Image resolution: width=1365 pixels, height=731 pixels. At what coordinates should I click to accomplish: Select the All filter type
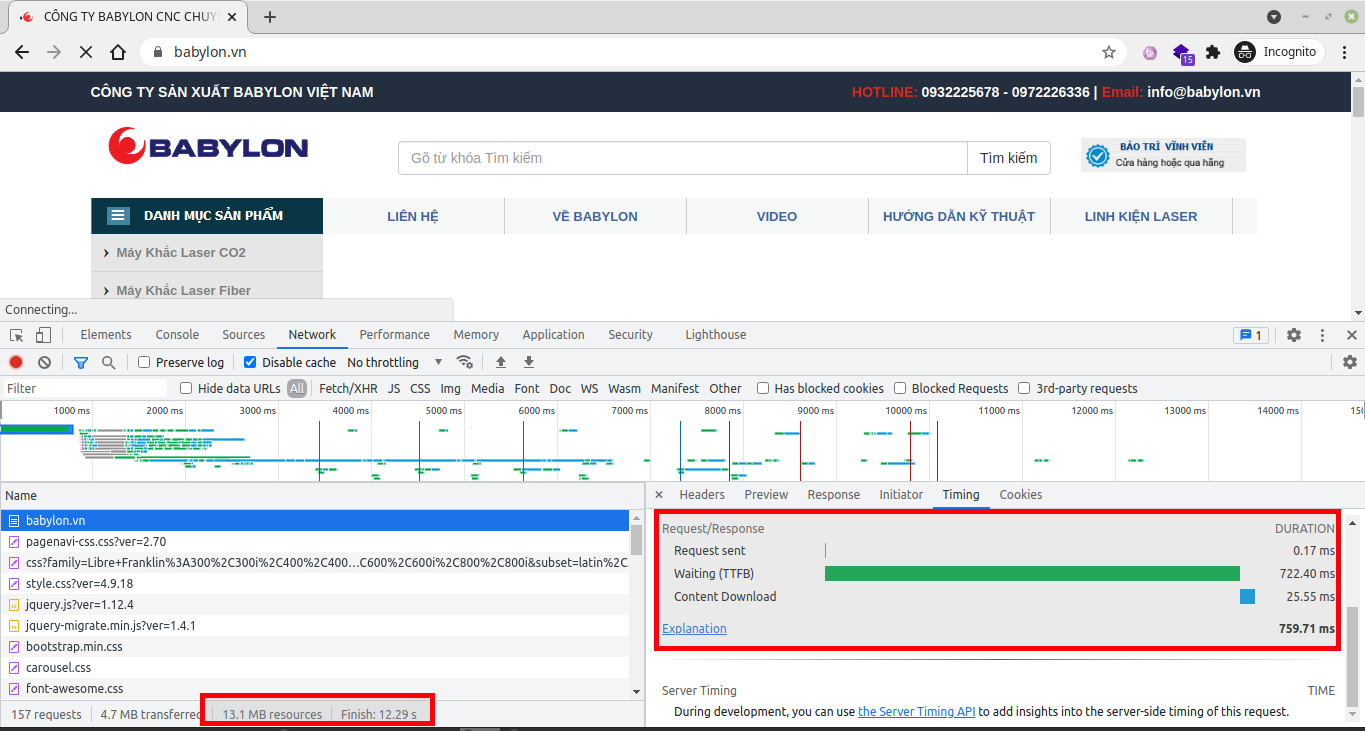pos(297,388)
